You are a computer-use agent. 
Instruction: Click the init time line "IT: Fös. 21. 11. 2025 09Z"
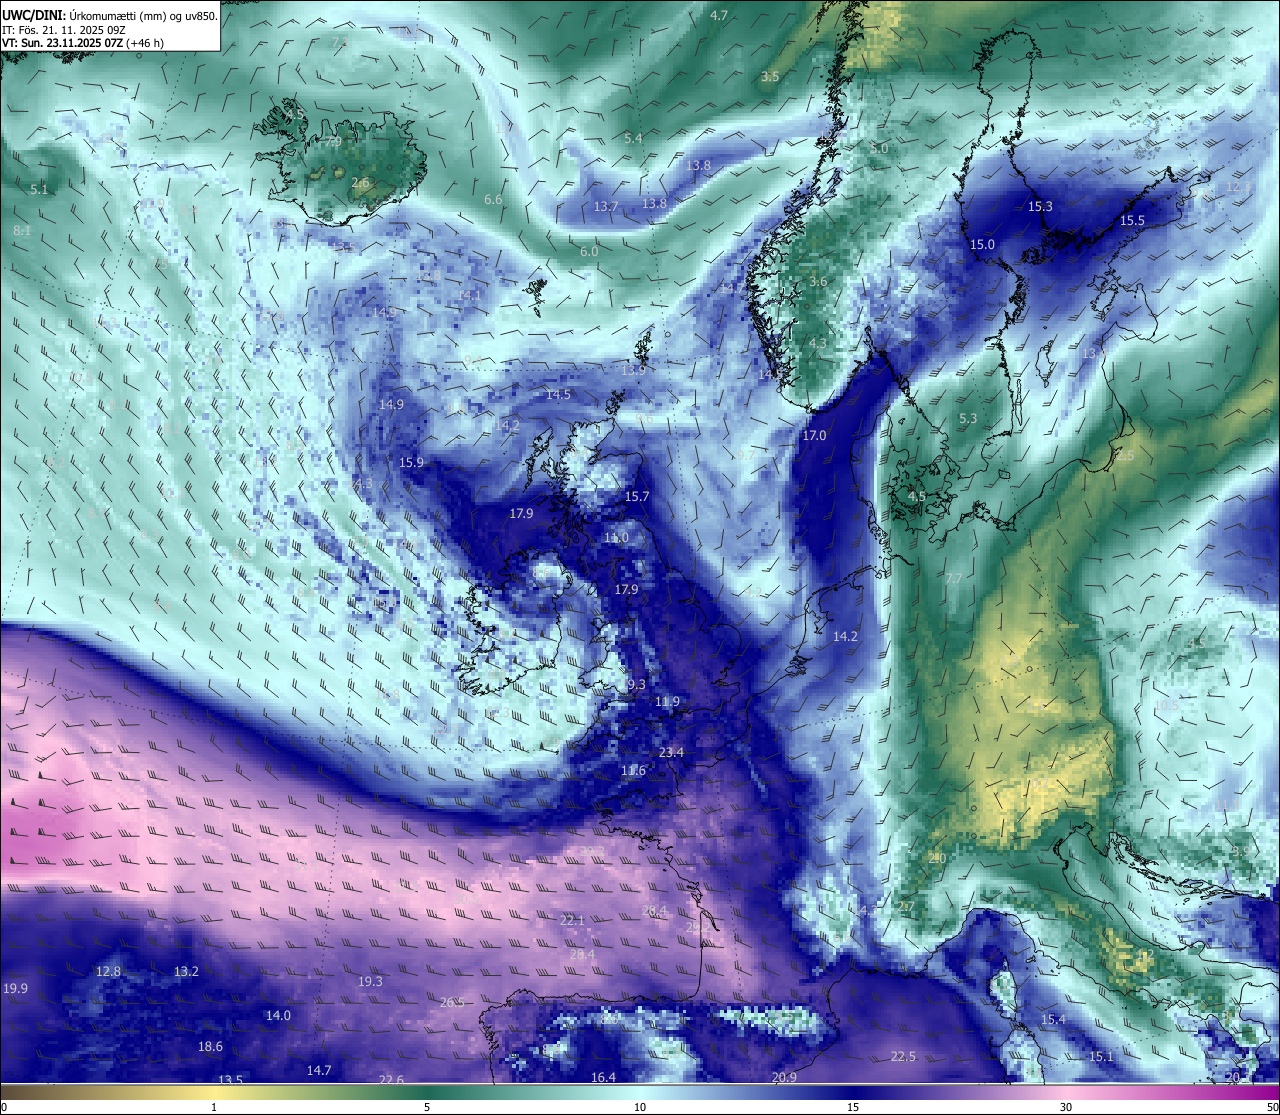(63, 30)
